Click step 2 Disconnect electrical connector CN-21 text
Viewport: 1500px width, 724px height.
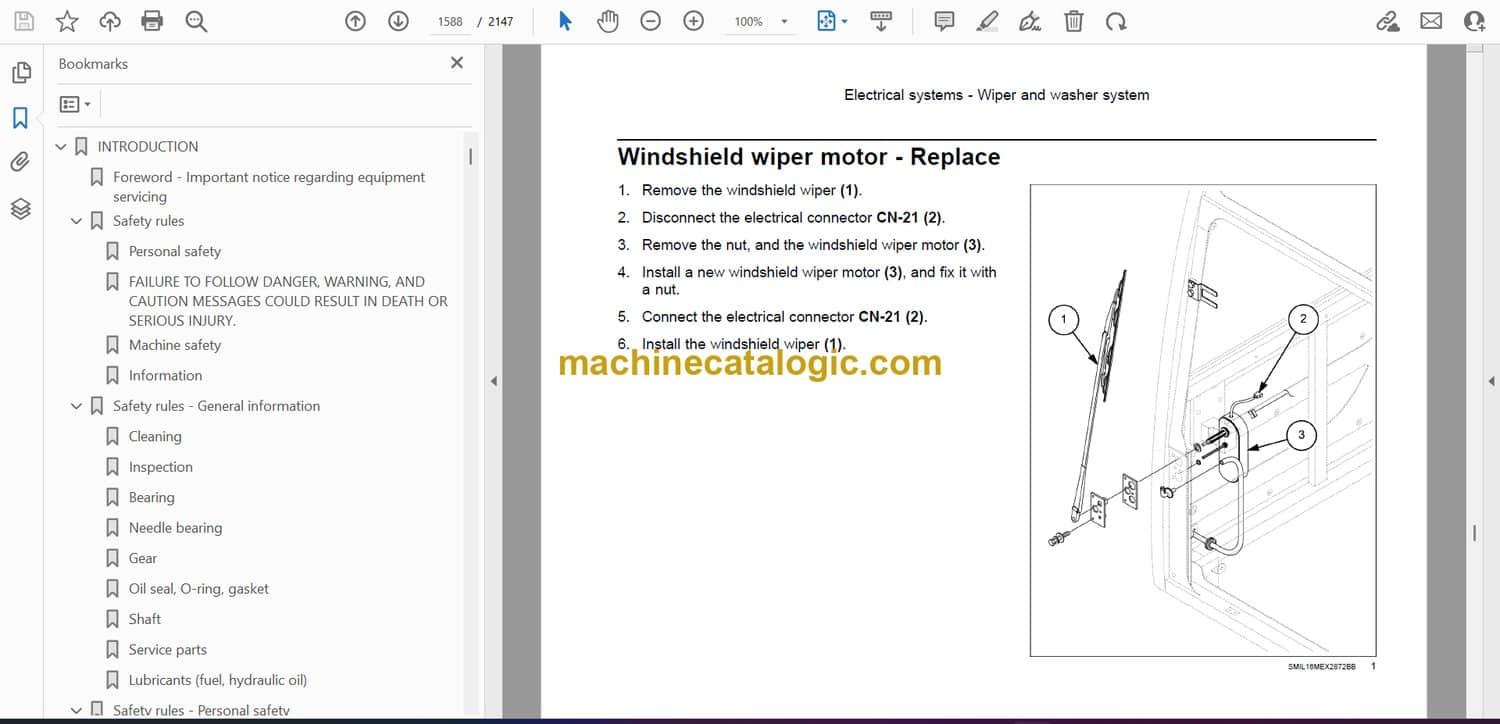coord(793,217)
